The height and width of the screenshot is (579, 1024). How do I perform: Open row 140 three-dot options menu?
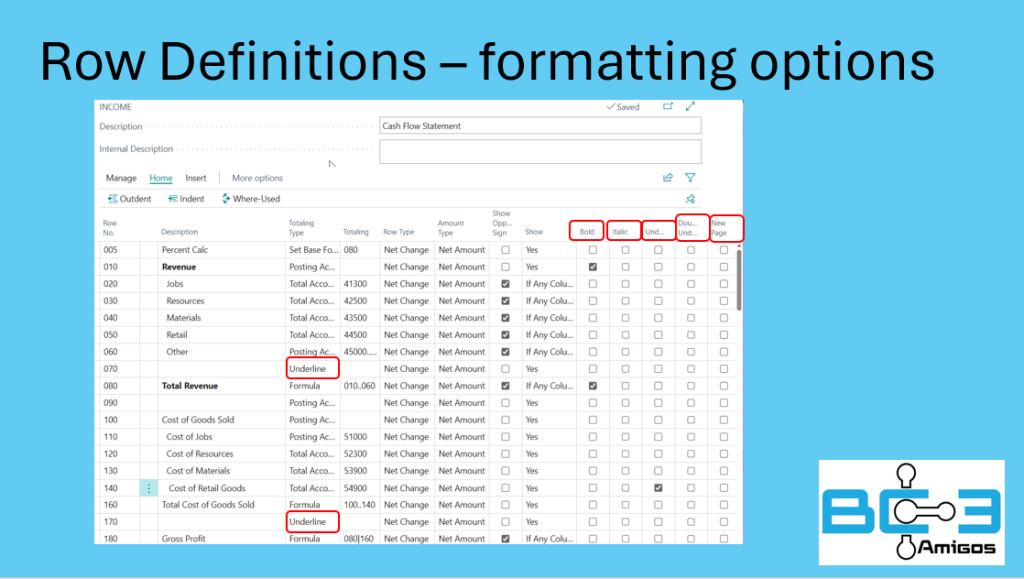(x=149, y=488)
